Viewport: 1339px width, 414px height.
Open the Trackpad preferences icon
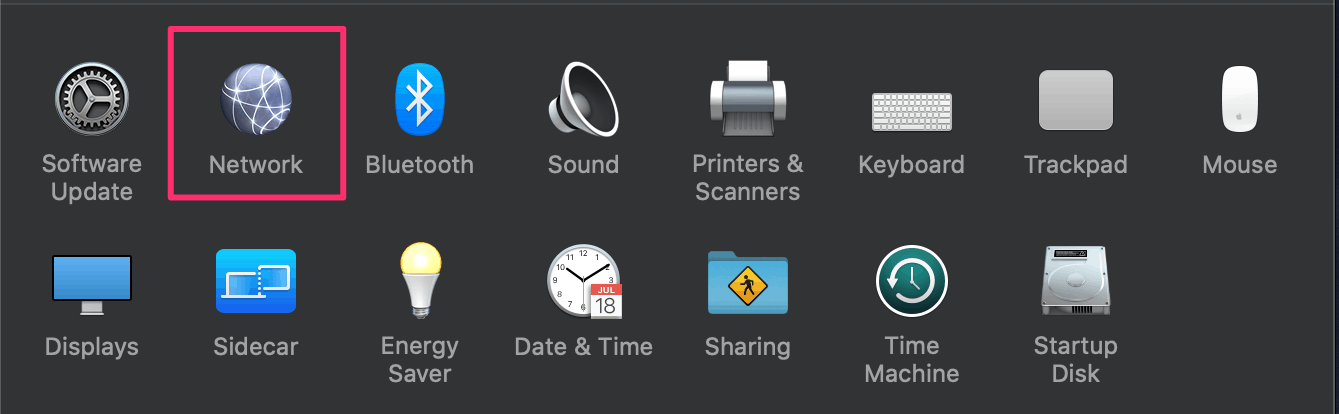(x=1075, y=100)
